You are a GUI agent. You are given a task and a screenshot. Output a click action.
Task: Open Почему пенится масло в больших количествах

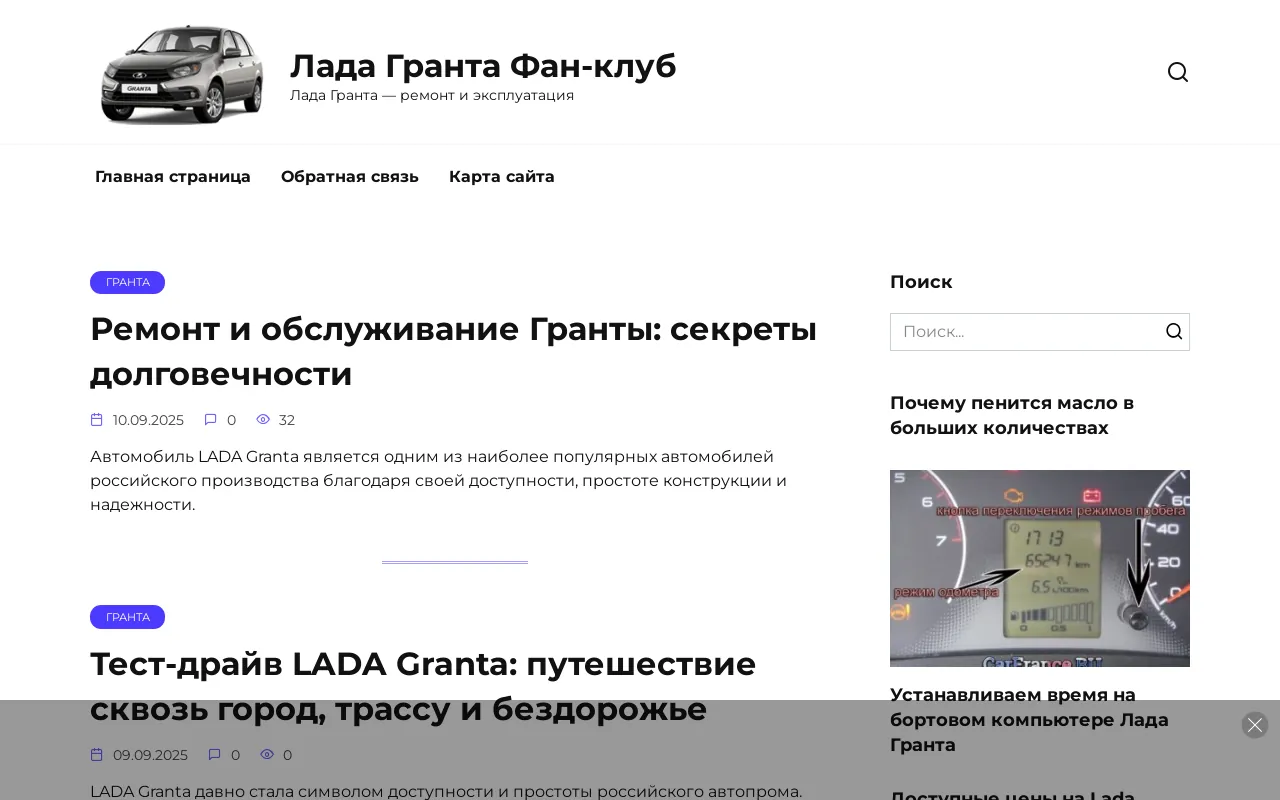point(1012,415)
